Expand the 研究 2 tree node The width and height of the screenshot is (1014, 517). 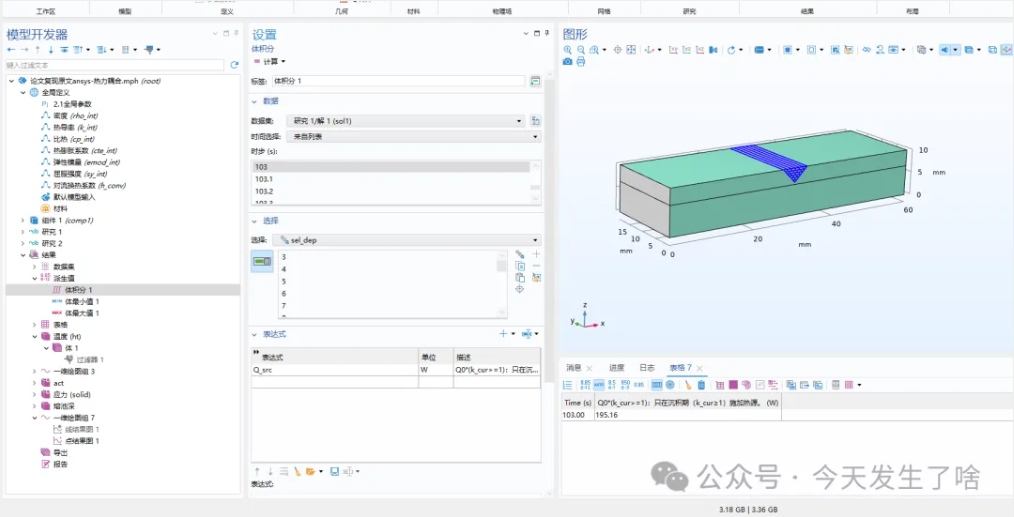tap(23, 243)
